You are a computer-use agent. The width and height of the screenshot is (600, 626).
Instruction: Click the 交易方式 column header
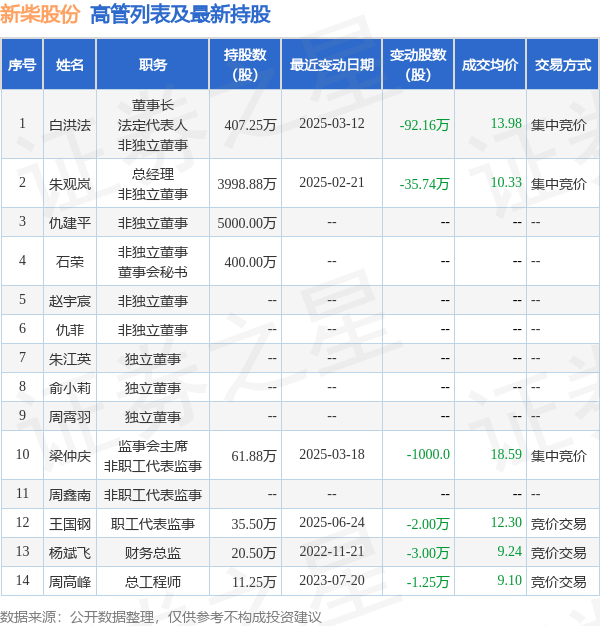tap(562, 64)
